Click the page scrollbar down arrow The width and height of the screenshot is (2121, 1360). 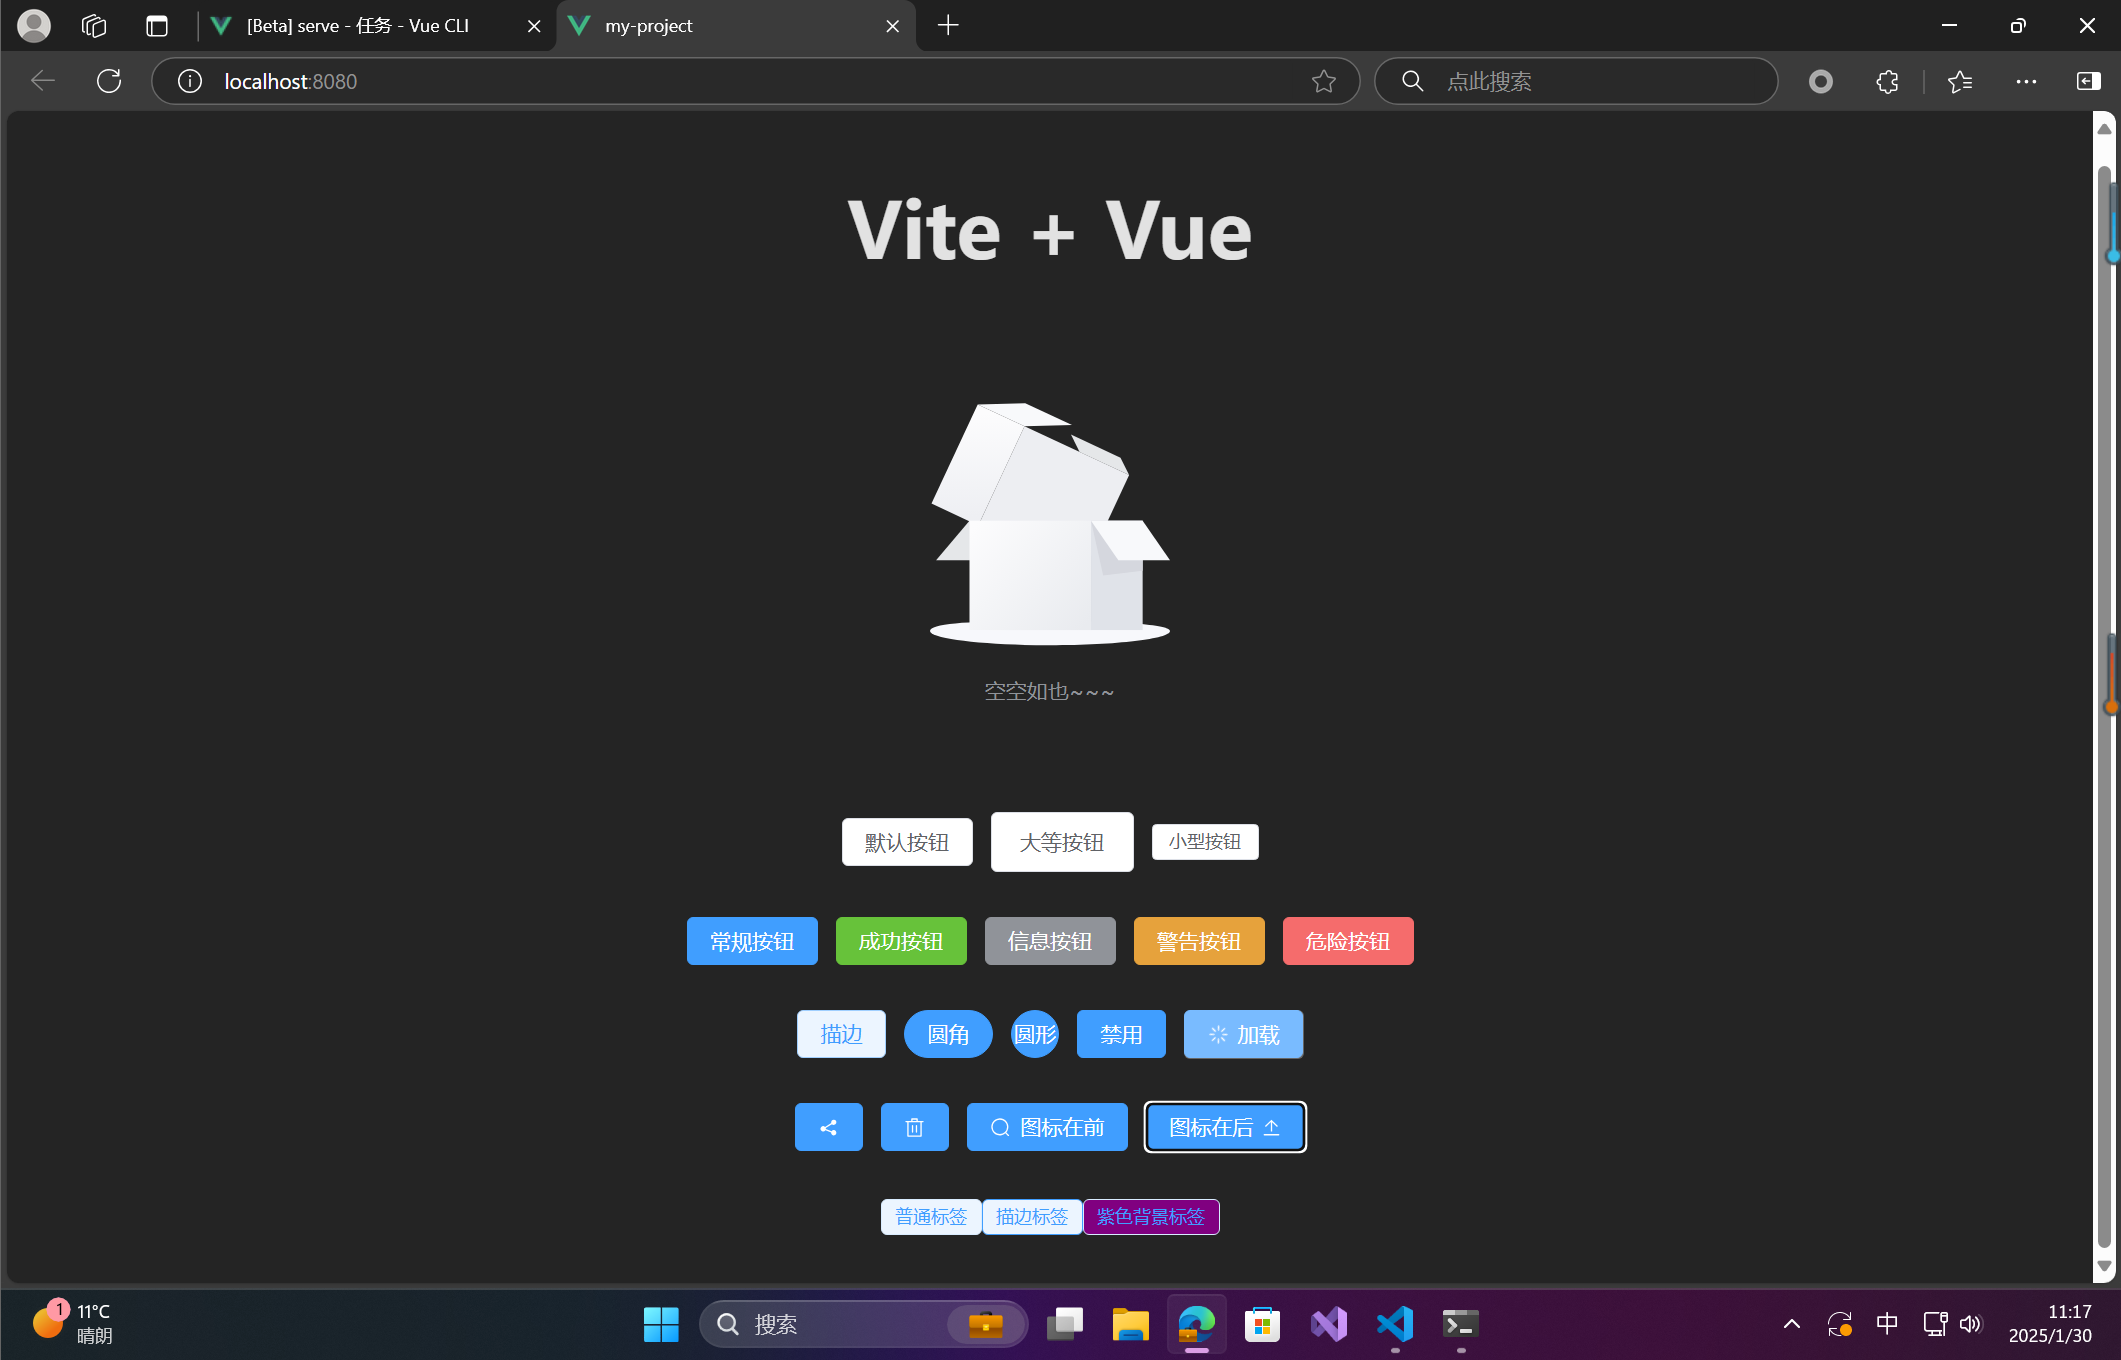[2104, 1266]
